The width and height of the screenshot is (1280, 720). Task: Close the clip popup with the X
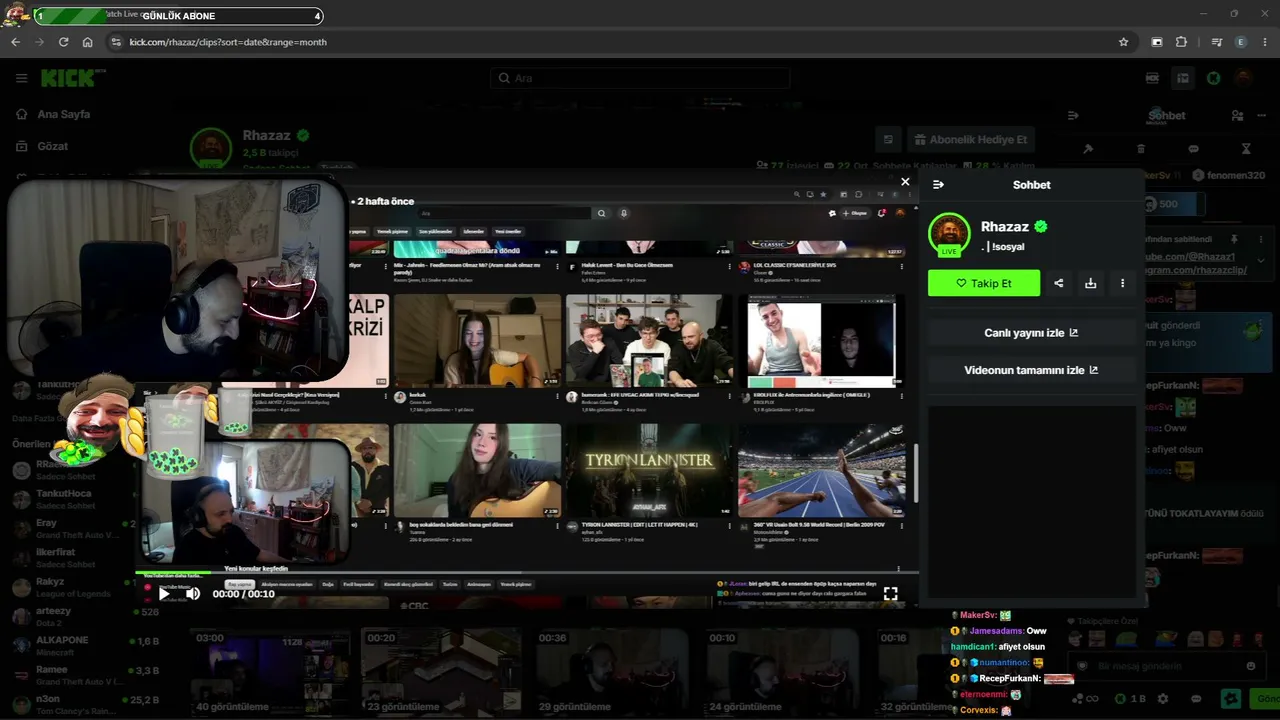pos(905,182)
